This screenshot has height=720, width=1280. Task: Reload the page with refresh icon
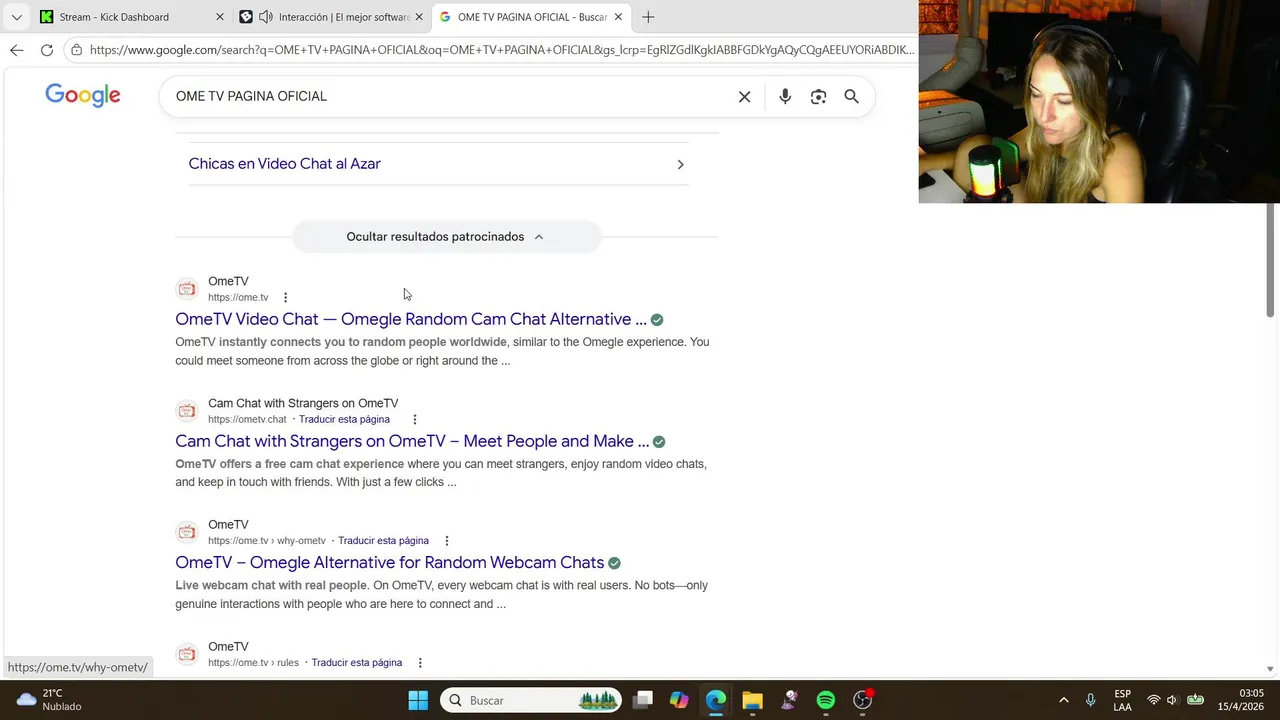pos(47,50)
